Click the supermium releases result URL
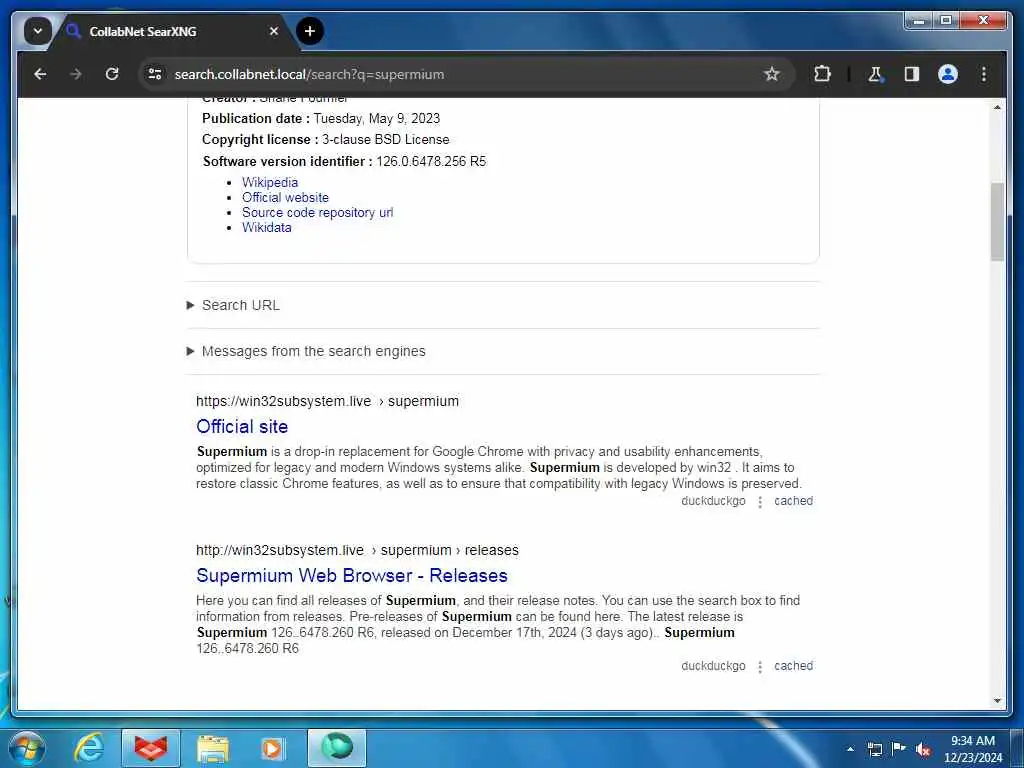The image size is (1024, 768). pos(357,550)
